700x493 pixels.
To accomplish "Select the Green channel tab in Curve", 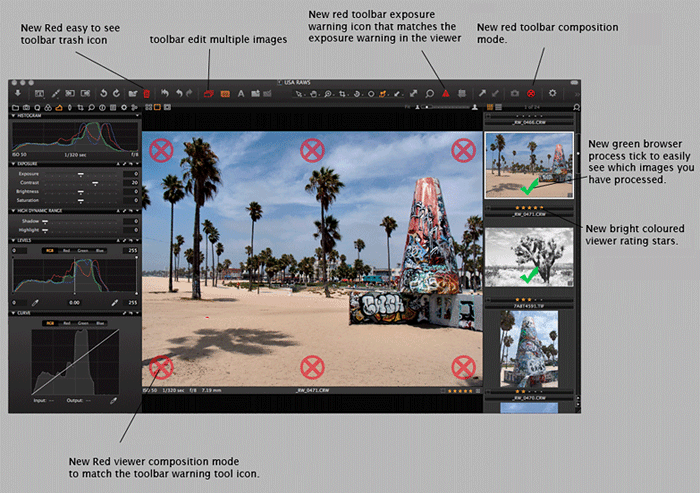I will (x=84, y=323).
